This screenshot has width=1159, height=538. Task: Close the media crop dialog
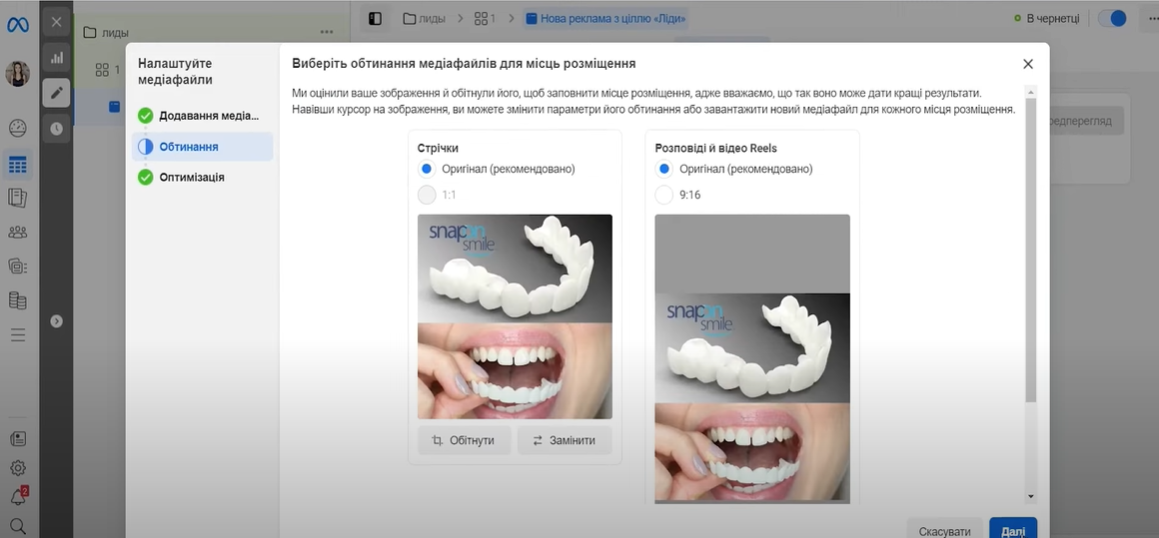[x=1027, y=64]
